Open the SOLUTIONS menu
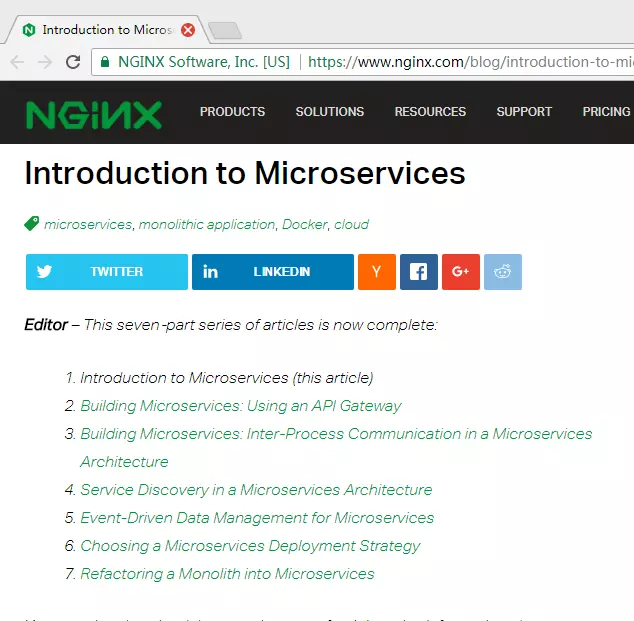This screenshot has height=621, width=634. tap(330, 112)
